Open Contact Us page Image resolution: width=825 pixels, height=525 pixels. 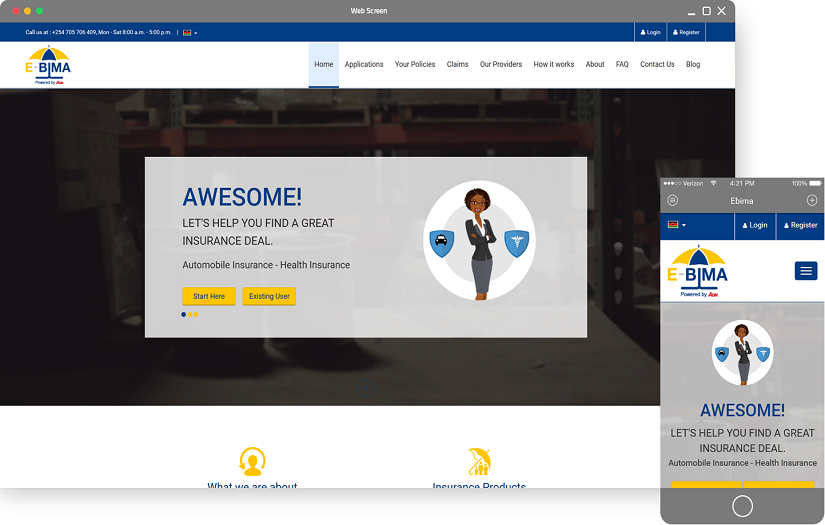tap(657, 64)
